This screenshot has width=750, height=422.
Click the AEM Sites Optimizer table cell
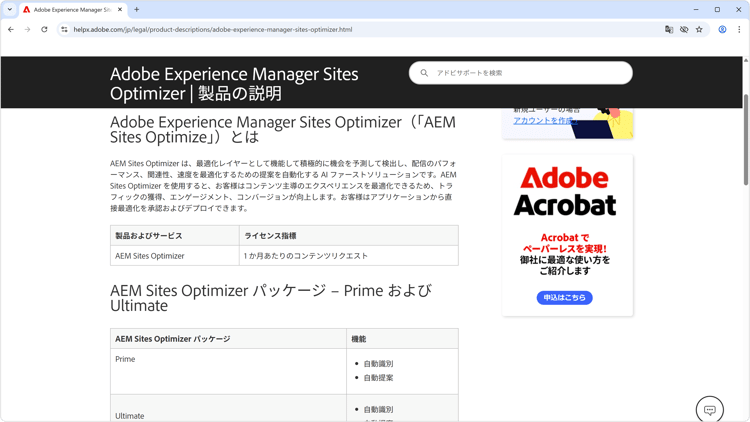[x=175, y=256]
